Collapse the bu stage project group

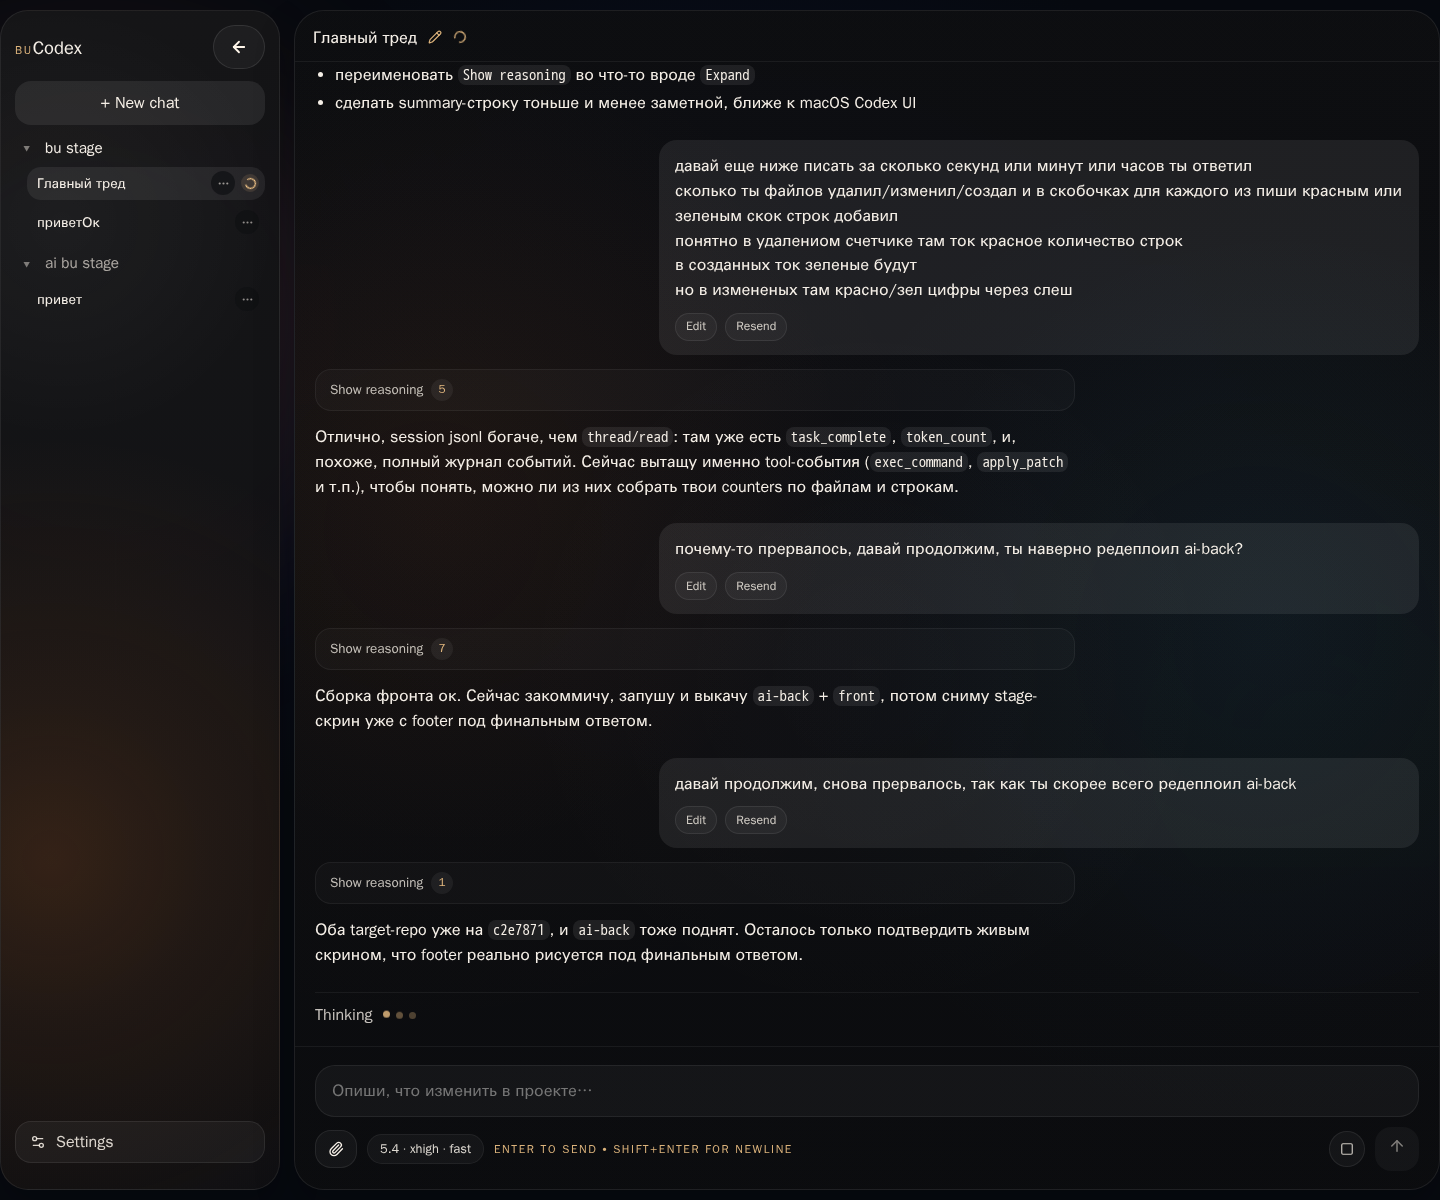27,149
